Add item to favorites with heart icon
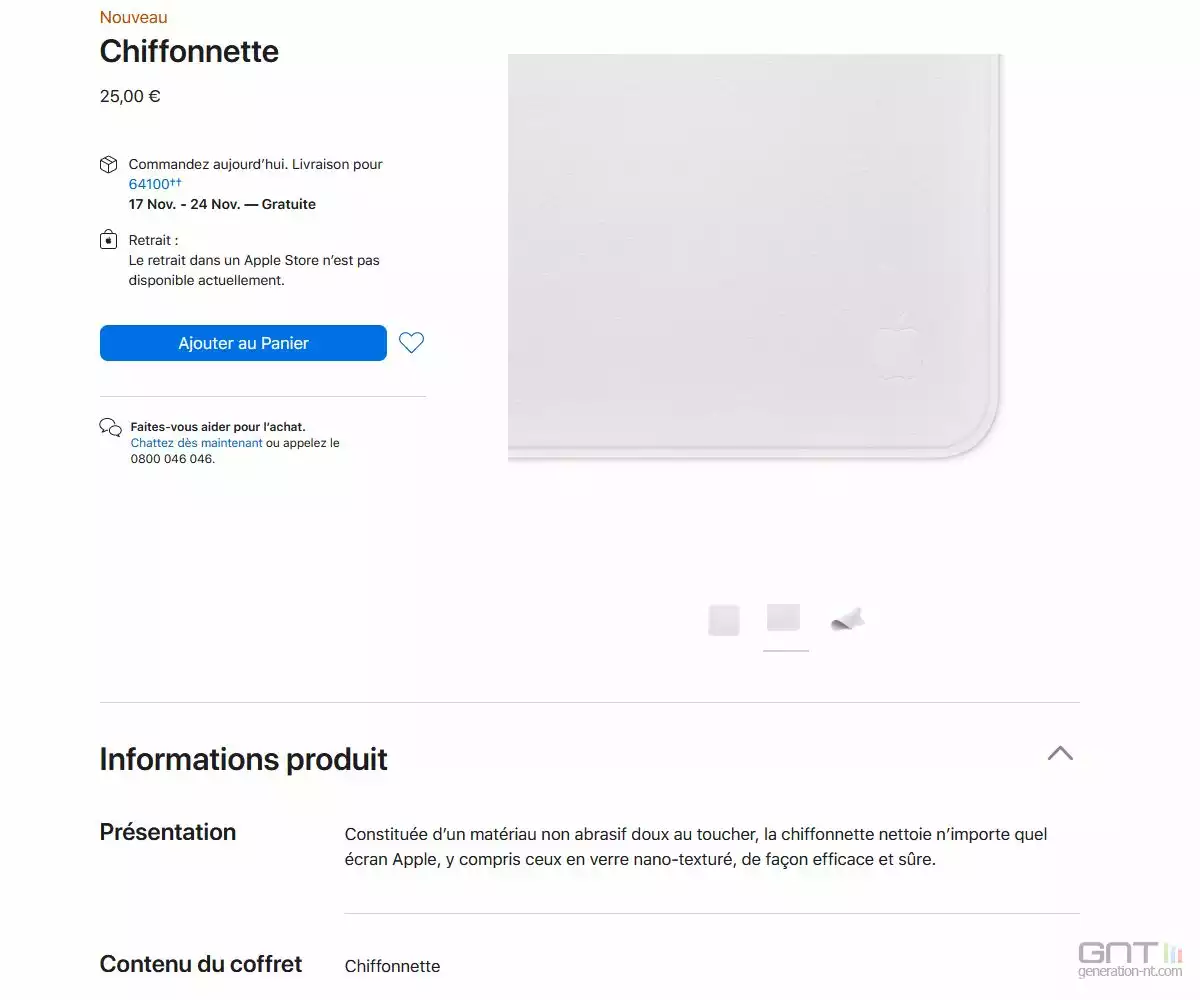1200x1000 pixels. tap(411, 343)
